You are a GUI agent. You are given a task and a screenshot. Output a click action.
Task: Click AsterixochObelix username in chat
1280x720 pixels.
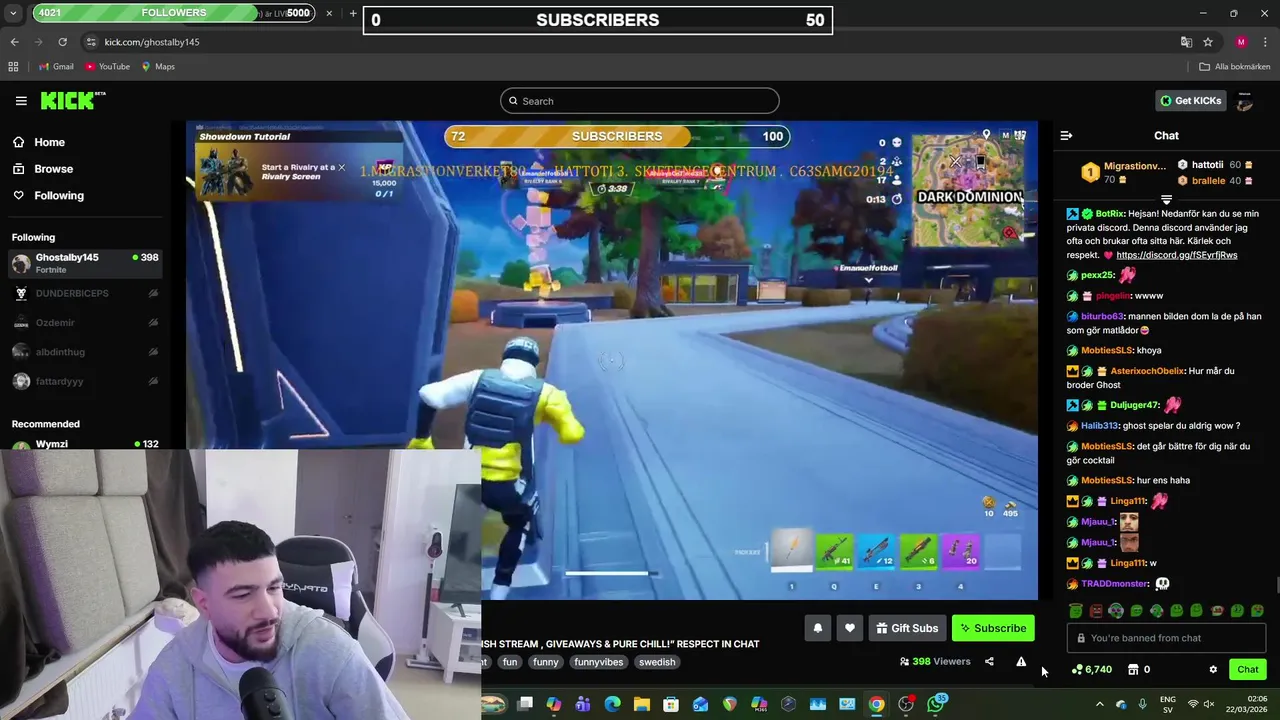click(x=1147, y=371)
